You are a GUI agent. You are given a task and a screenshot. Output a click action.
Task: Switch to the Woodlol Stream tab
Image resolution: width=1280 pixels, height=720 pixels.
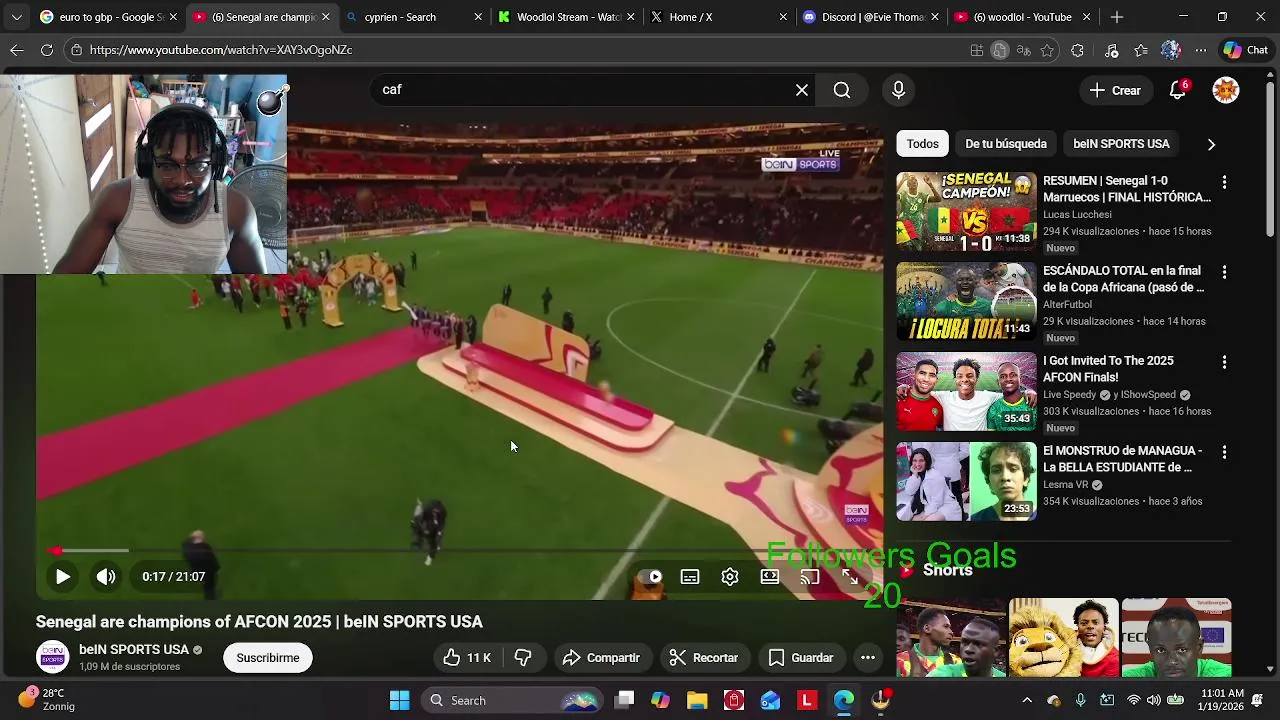565,17
